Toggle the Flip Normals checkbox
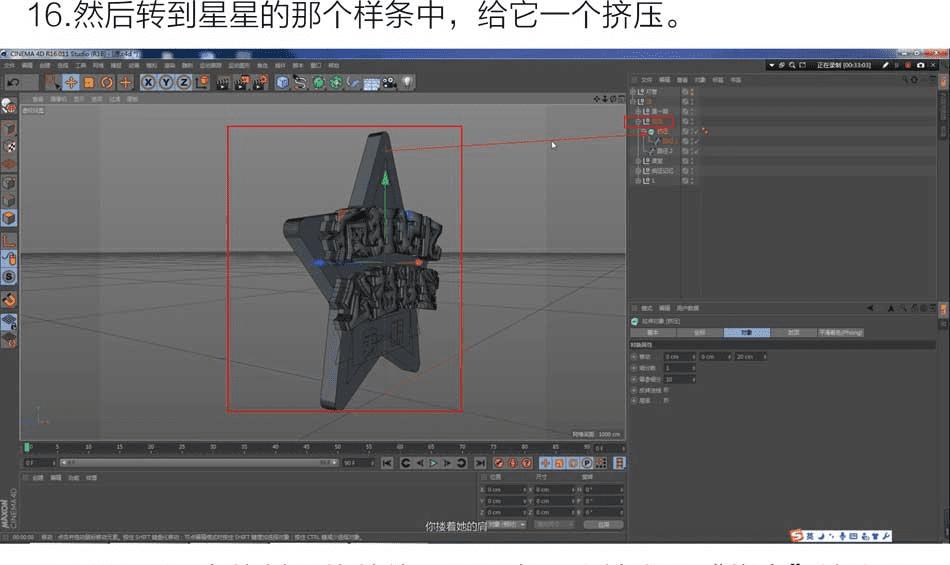Screen dimensions: 950x565 (666, 390)
